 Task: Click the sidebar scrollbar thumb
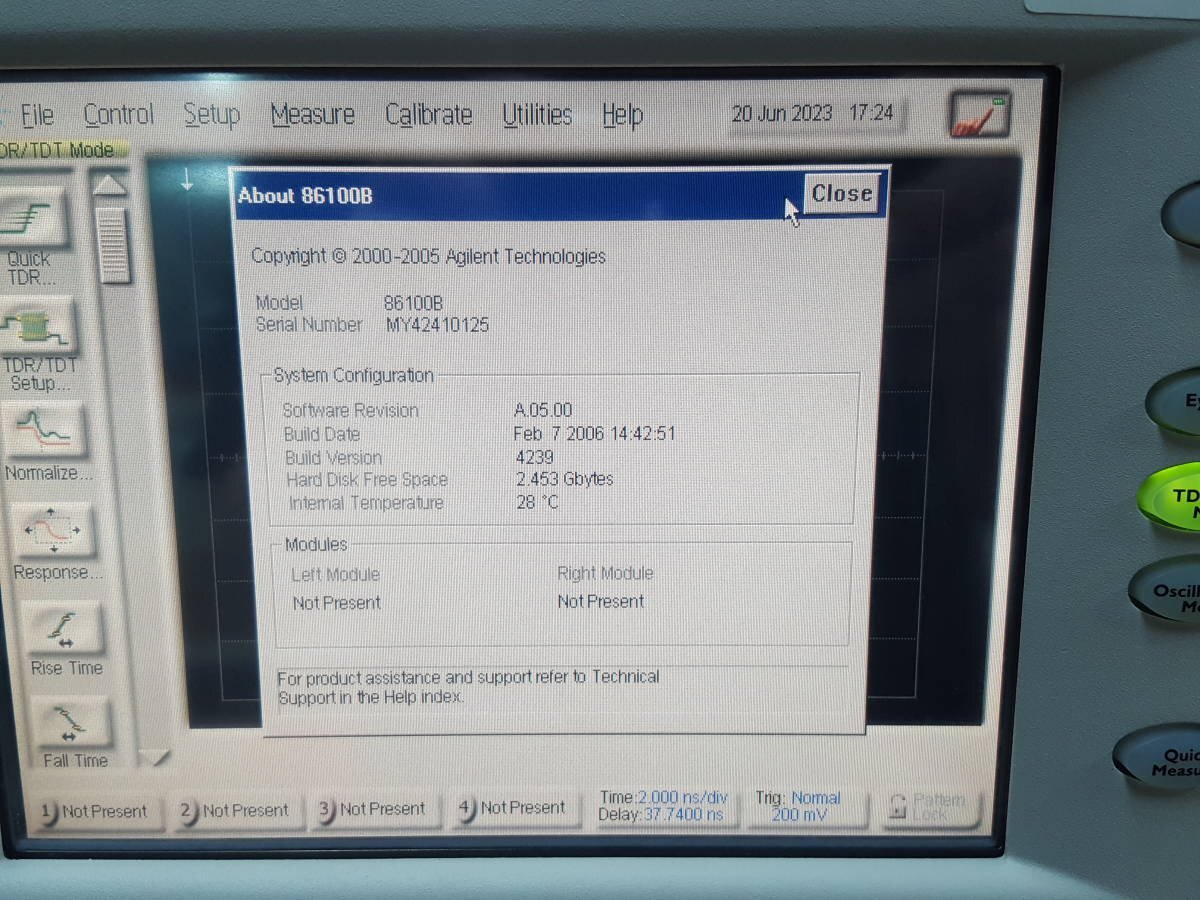(x=113, y=245)
